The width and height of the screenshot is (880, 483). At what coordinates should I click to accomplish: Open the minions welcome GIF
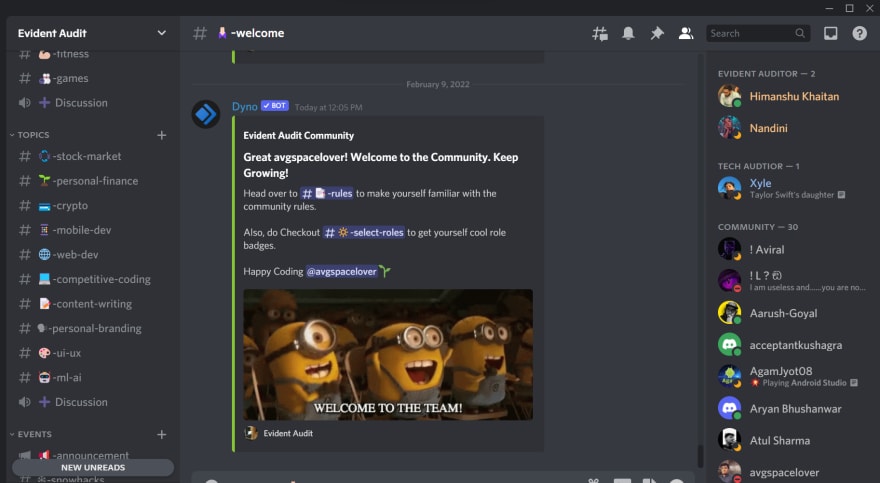pos(388,355)
